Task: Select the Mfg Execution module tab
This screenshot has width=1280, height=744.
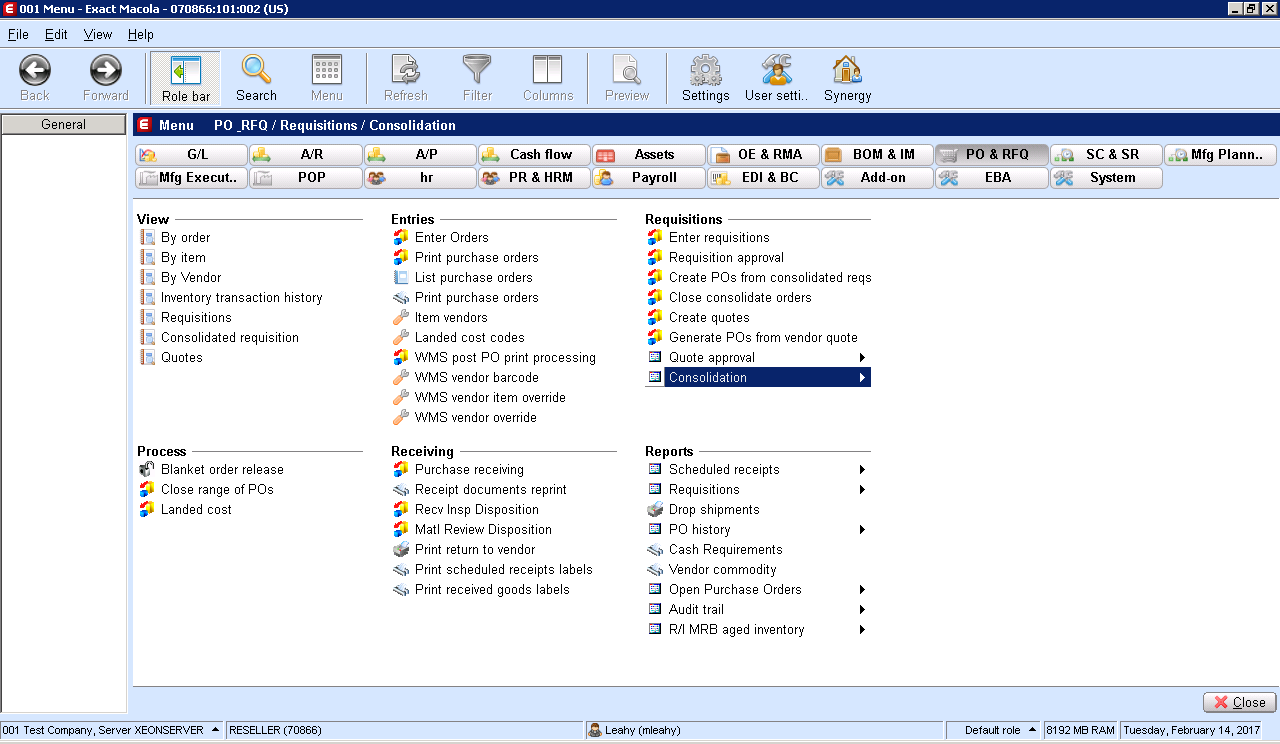Action: (191, 178)
